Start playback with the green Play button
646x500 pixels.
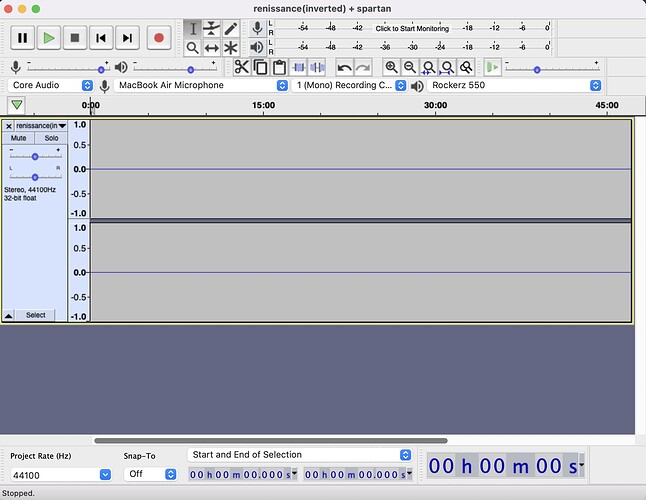(49, 38)
